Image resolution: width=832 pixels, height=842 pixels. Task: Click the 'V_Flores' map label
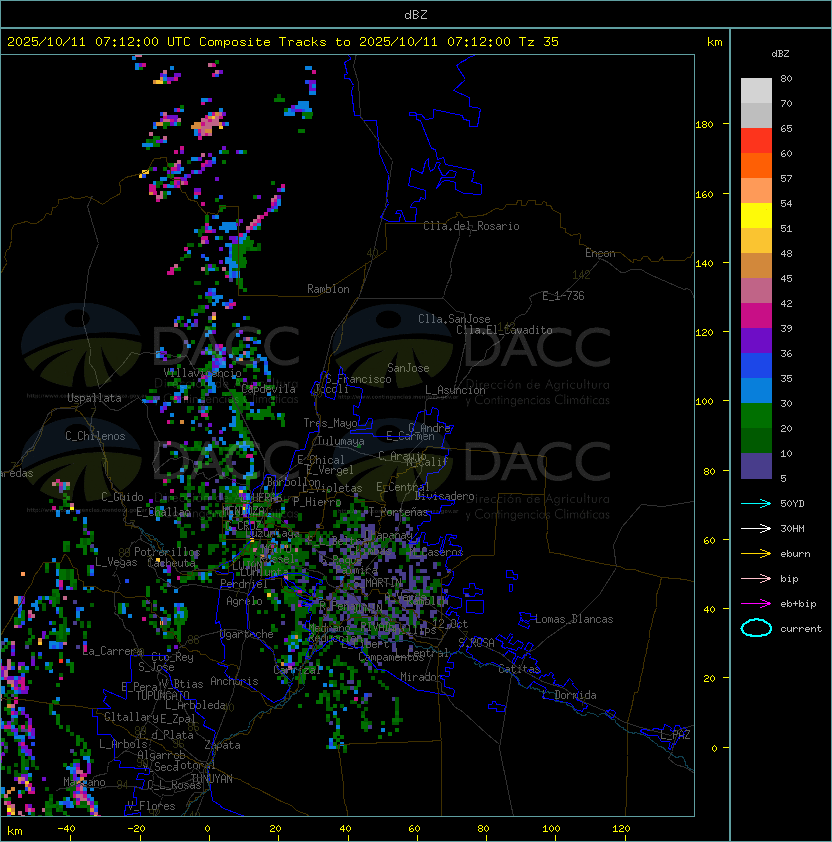pyautogui.click(x=151, y=806)
